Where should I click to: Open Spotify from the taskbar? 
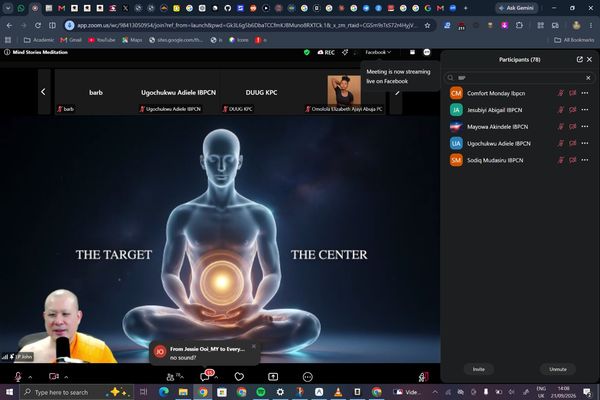click(261, 392)
